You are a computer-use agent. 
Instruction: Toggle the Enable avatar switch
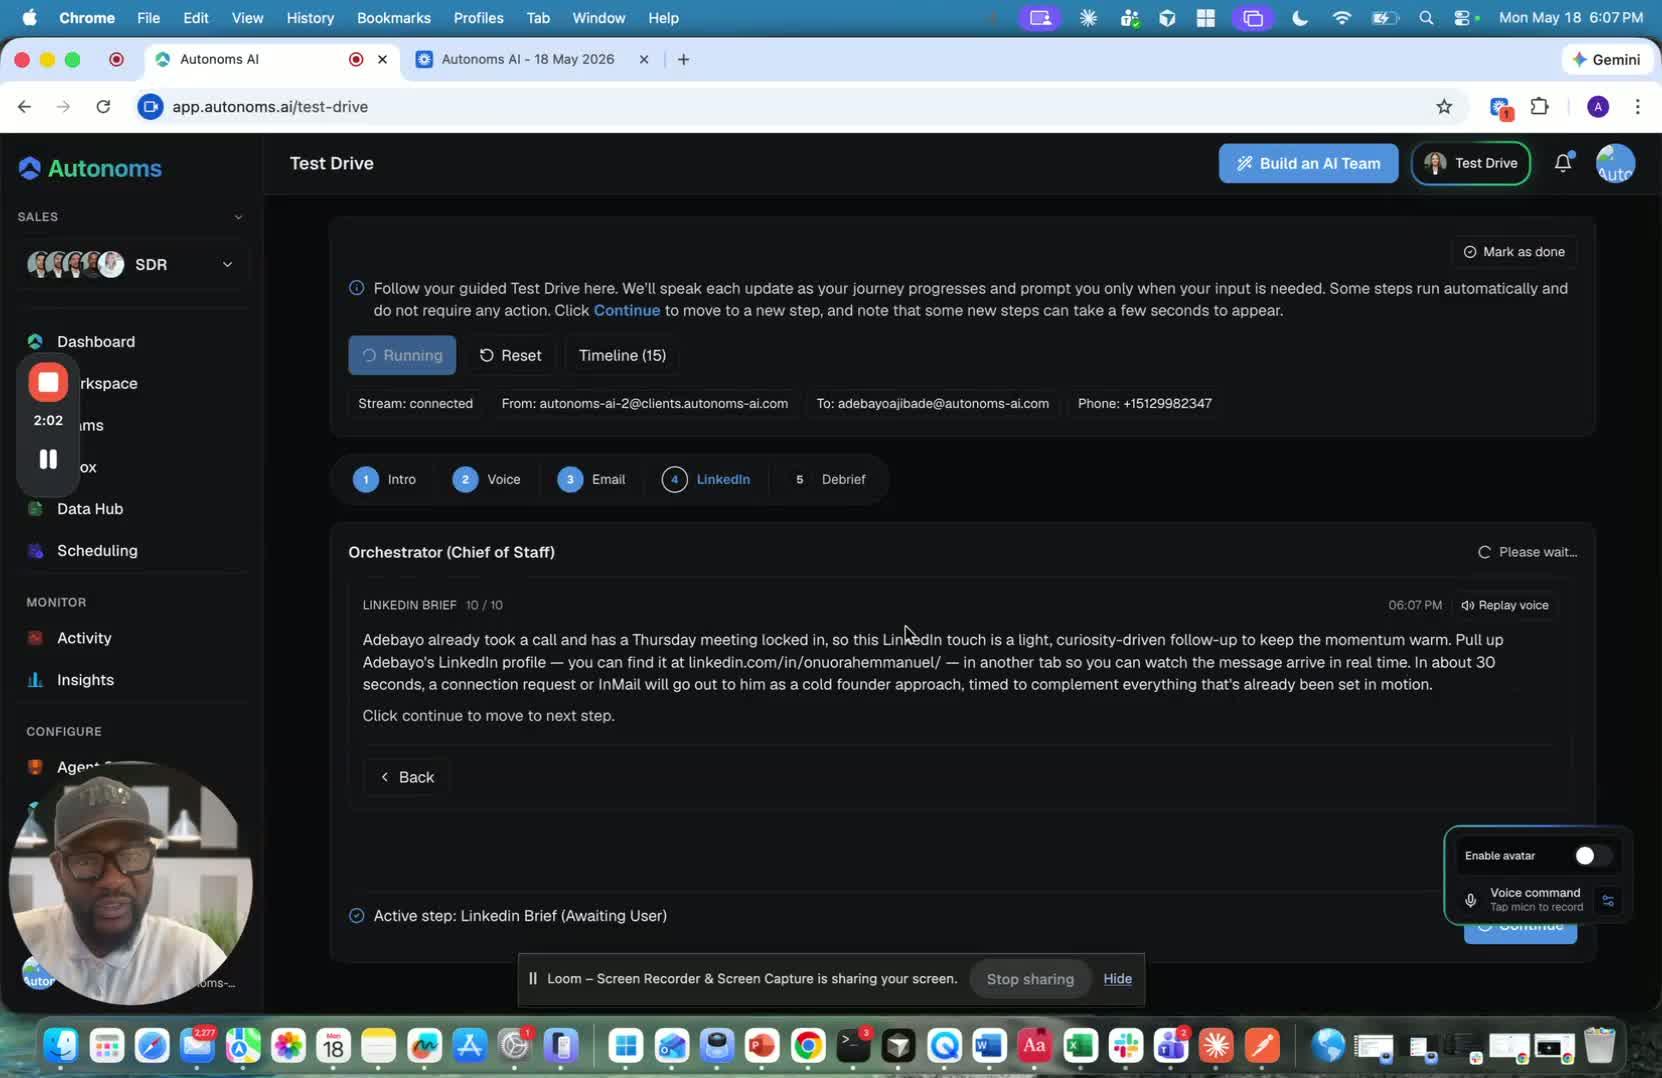(1591, 856)
